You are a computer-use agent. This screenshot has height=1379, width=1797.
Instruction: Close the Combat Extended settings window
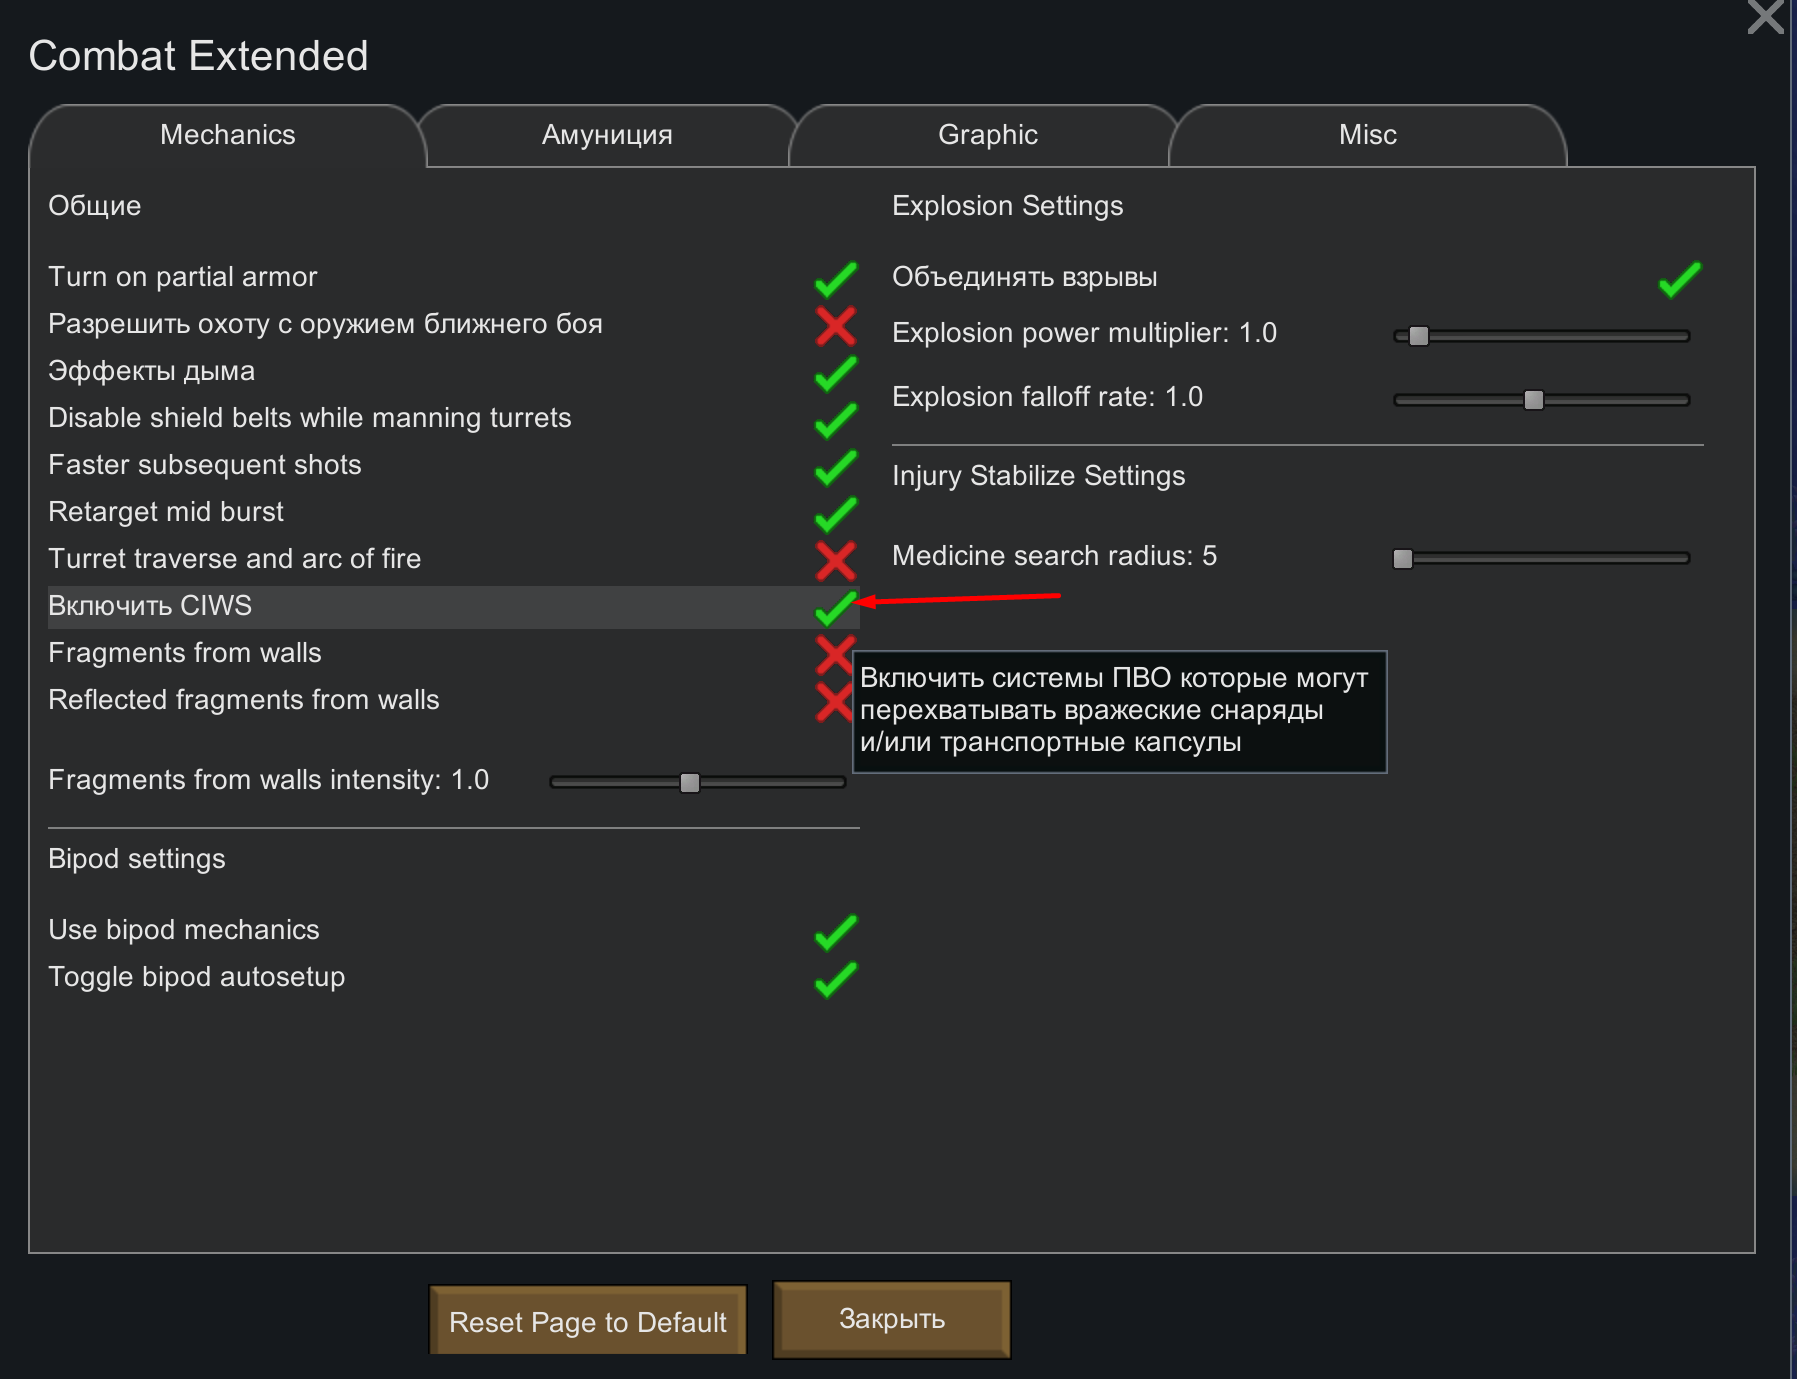tap(1765, 16)
